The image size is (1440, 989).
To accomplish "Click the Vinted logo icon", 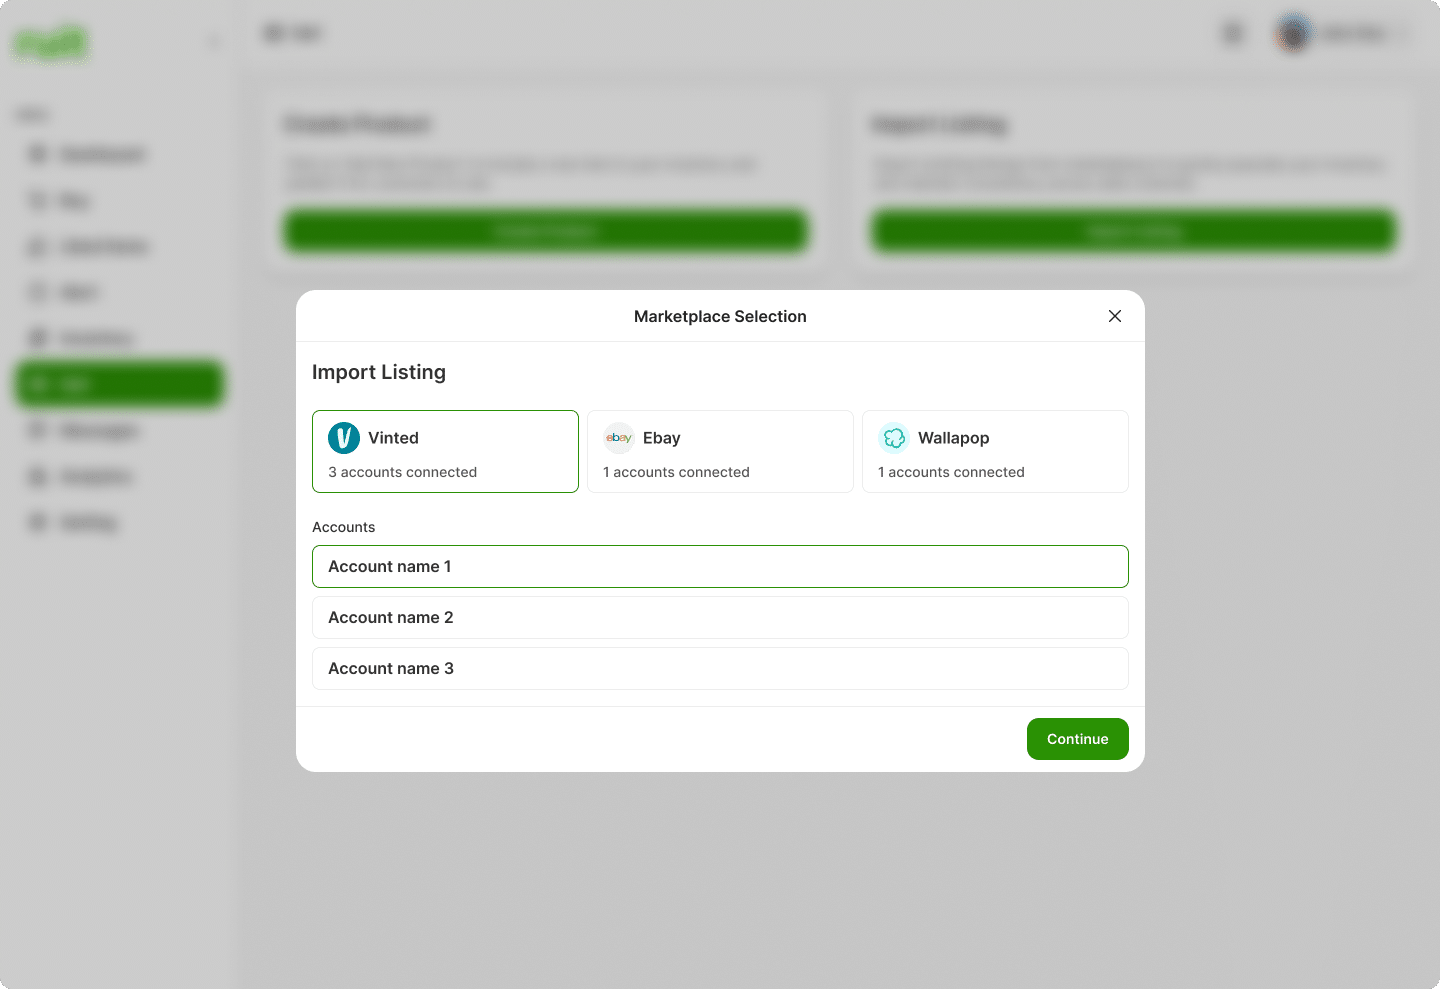I will [x=344, y=438].
